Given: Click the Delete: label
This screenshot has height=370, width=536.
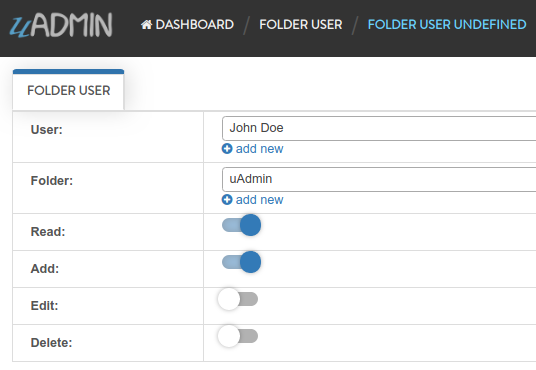Looking at the screenshot, I should pyautogui.click(x=52, y=342).
